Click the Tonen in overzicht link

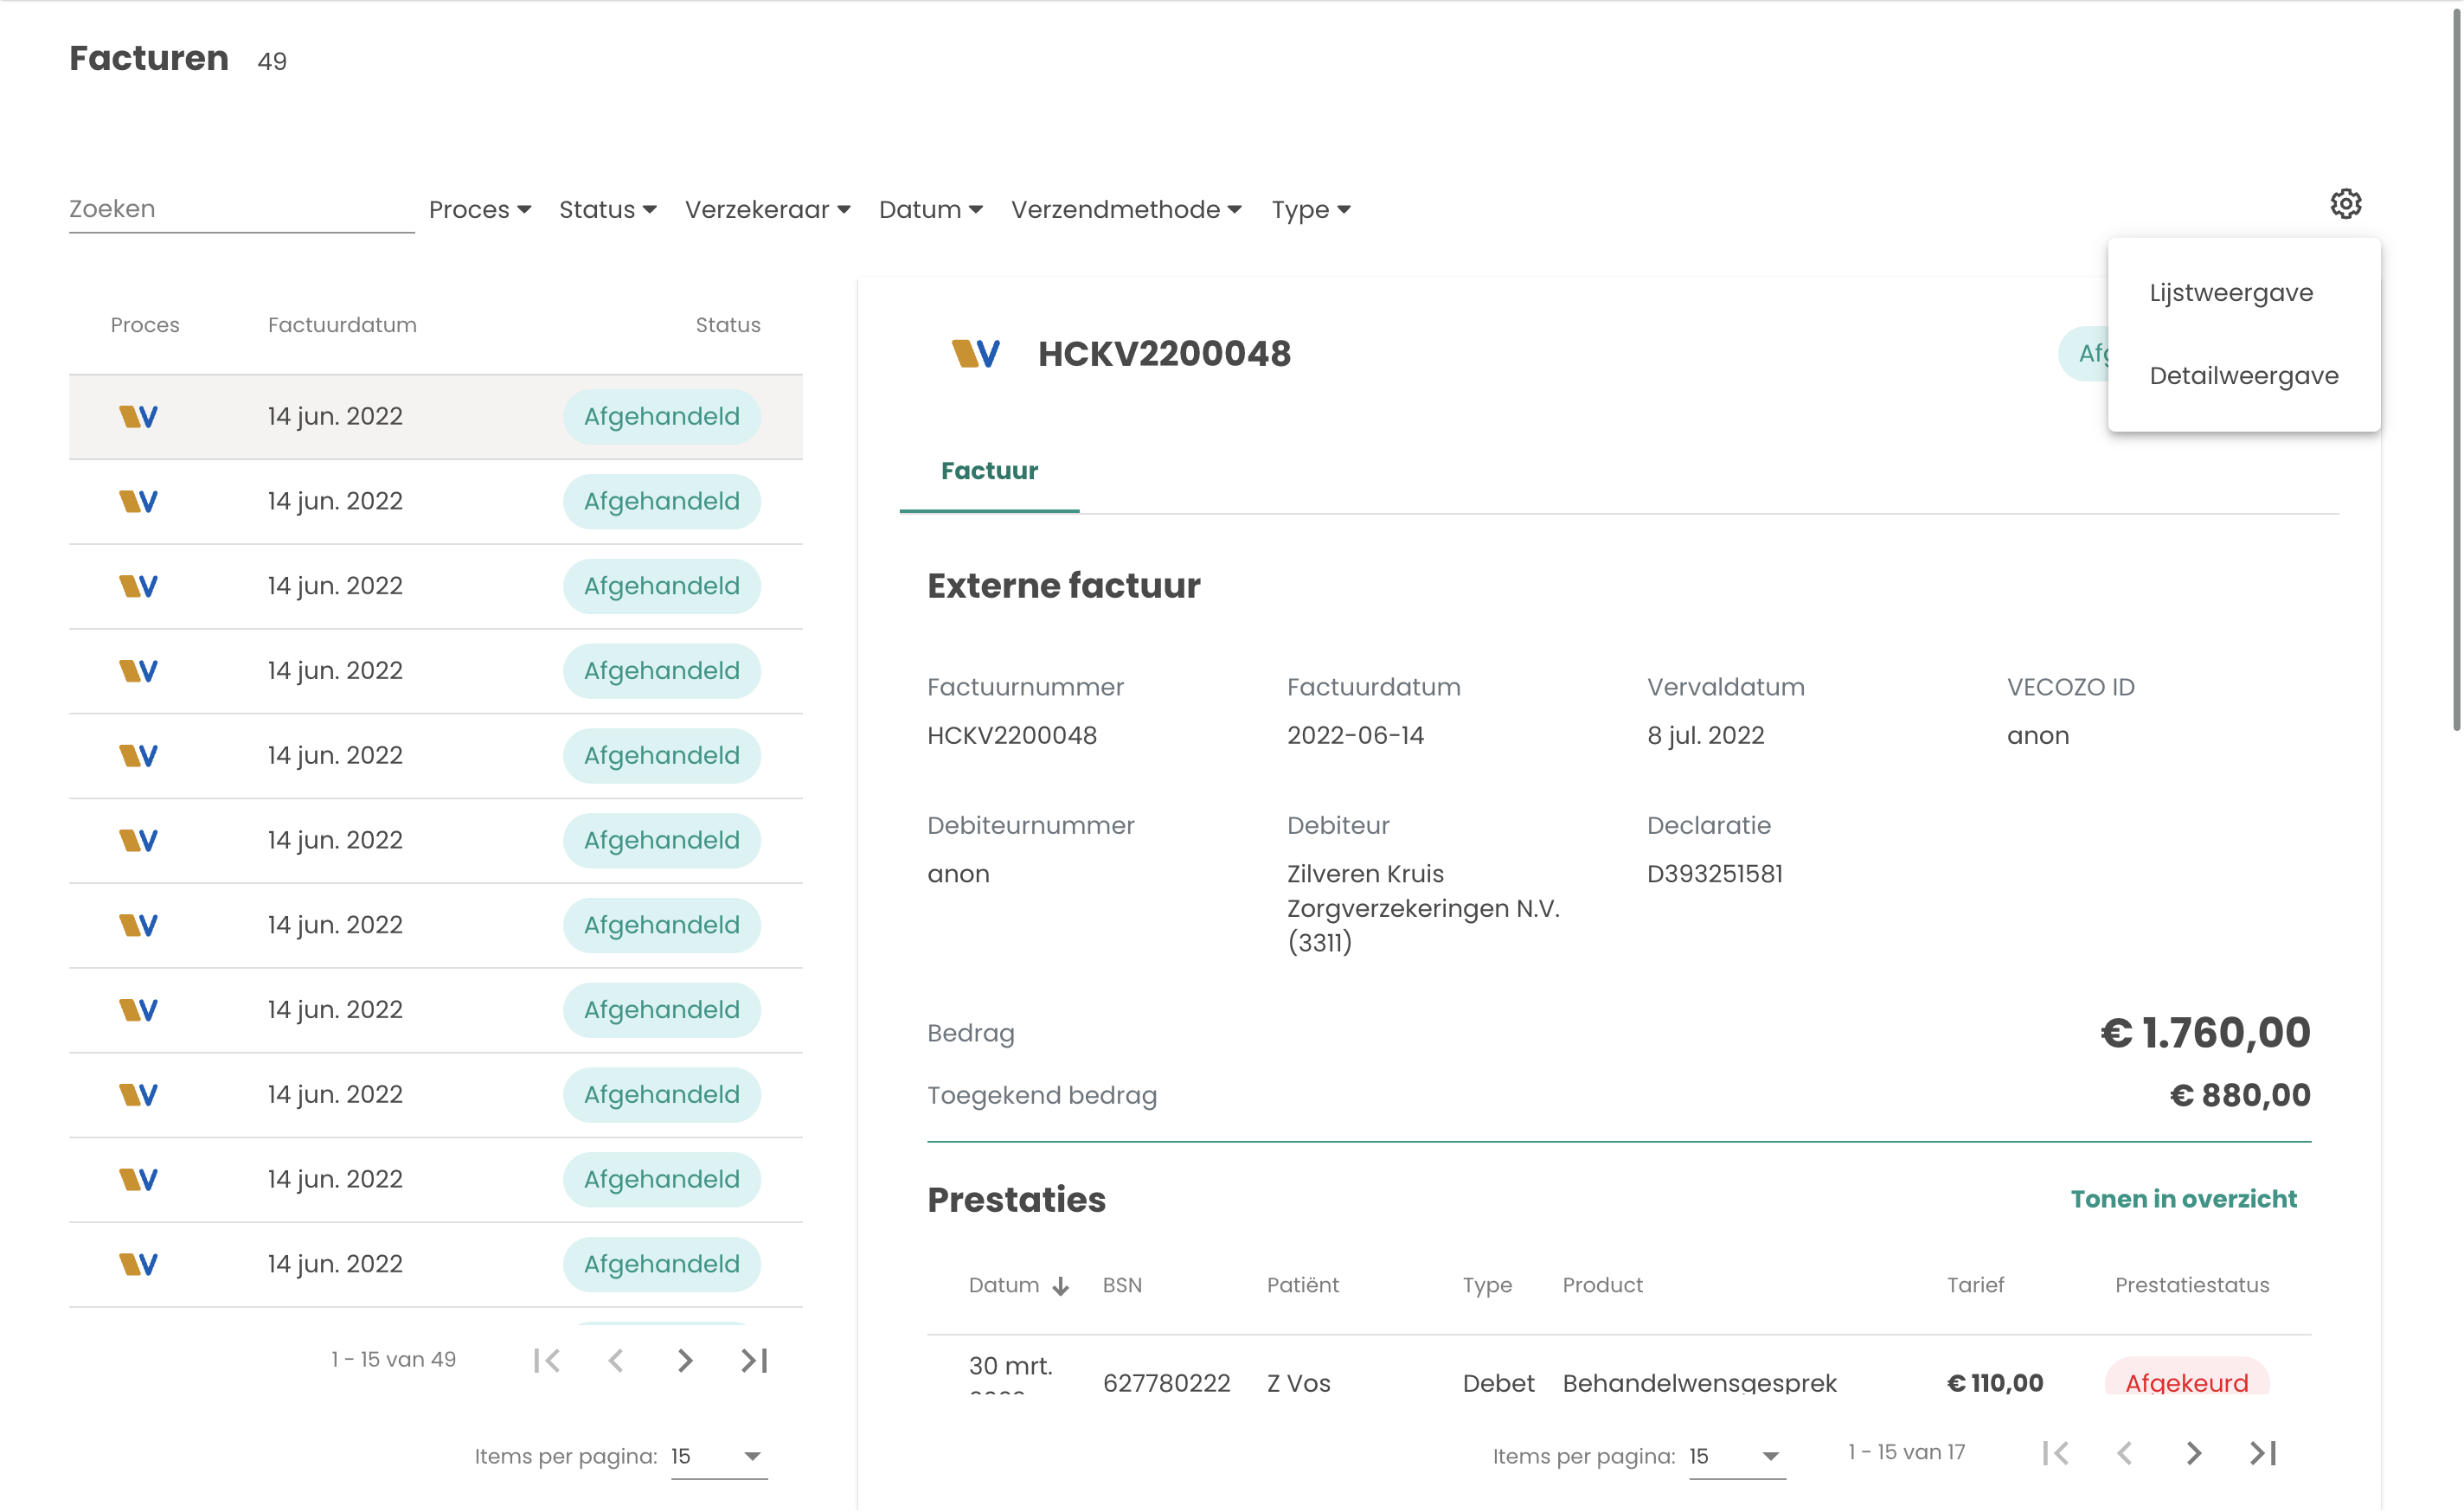tap(2183, 1199)
